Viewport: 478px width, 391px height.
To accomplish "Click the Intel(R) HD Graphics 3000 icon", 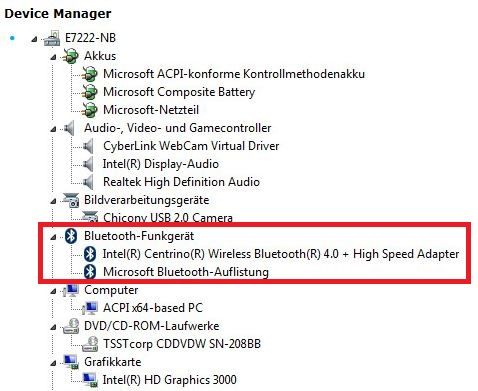I will pyautogui.click(x=90, y=380).
